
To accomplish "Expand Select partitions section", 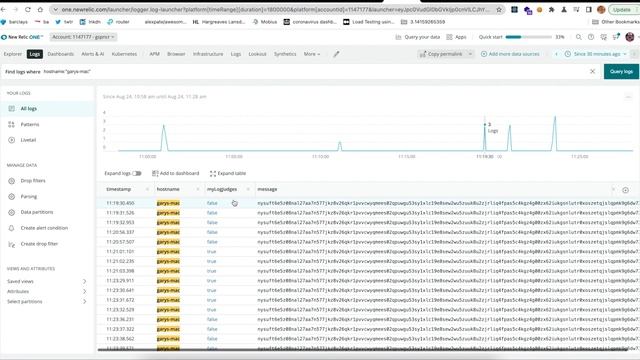I will pyautogui.click(x=47, y=302).
